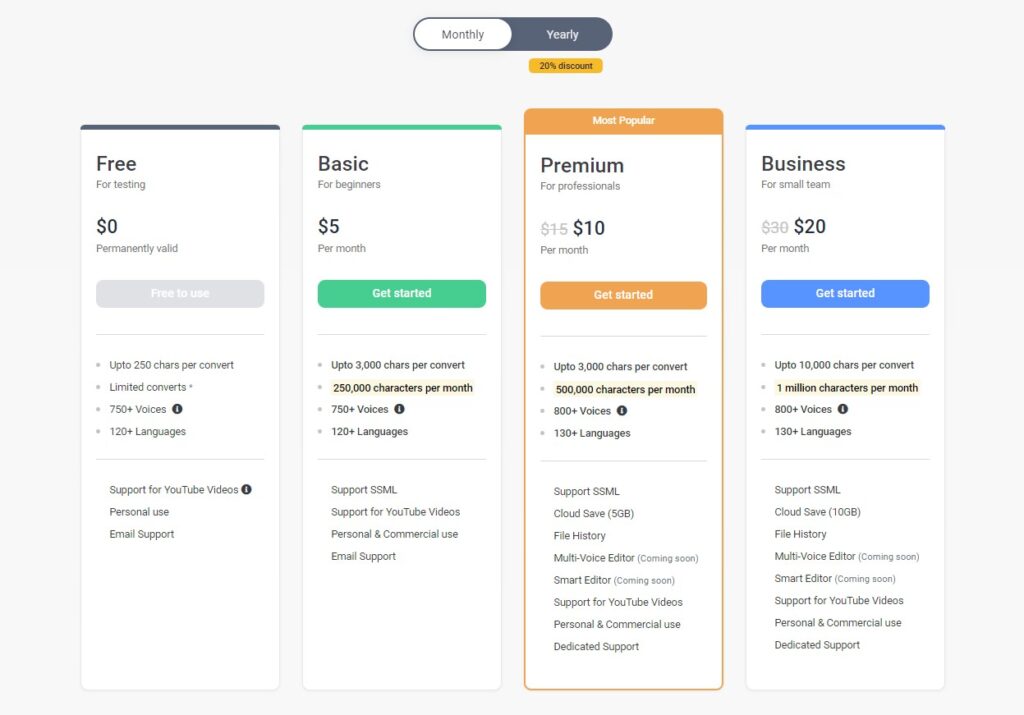Click info icon beside Premium plan 800+ Voices

[621, 411]
